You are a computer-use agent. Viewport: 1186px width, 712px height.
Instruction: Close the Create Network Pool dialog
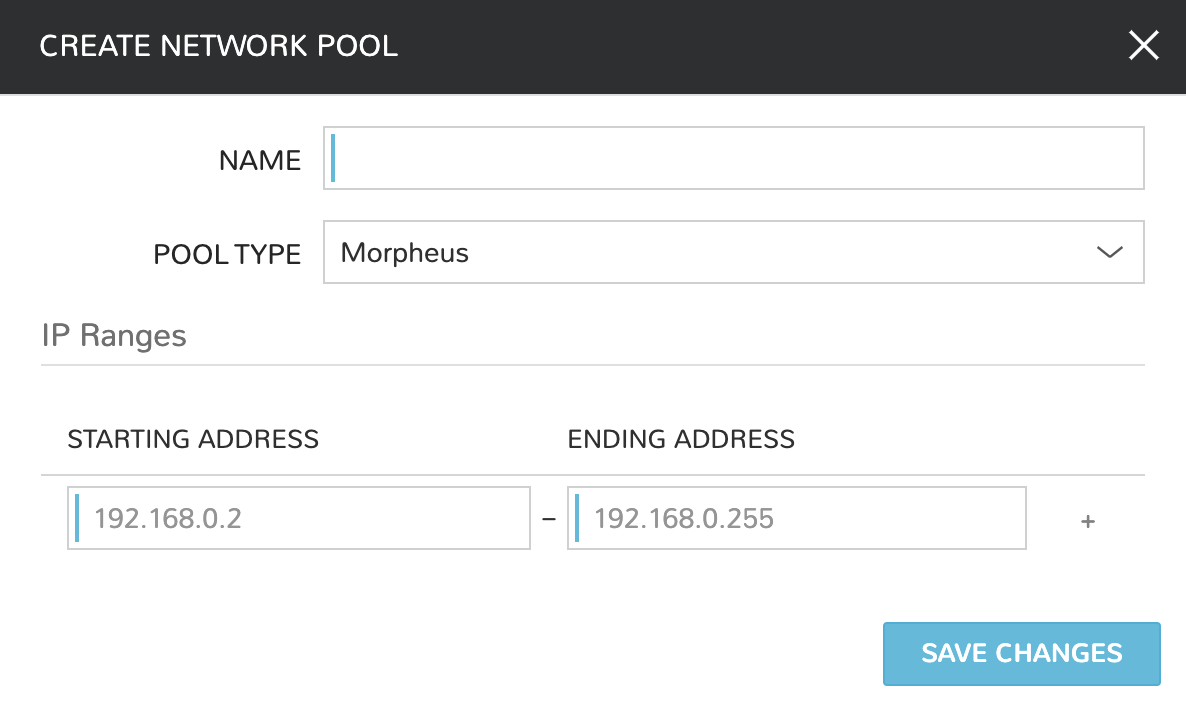click(1143, 46)
